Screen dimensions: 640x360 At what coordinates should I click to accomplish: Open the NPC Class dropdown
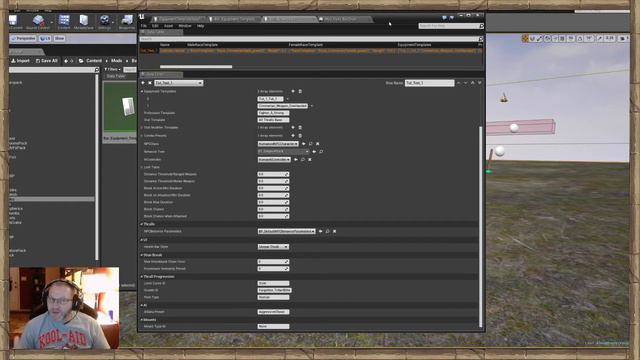click(x=278, y=144)
